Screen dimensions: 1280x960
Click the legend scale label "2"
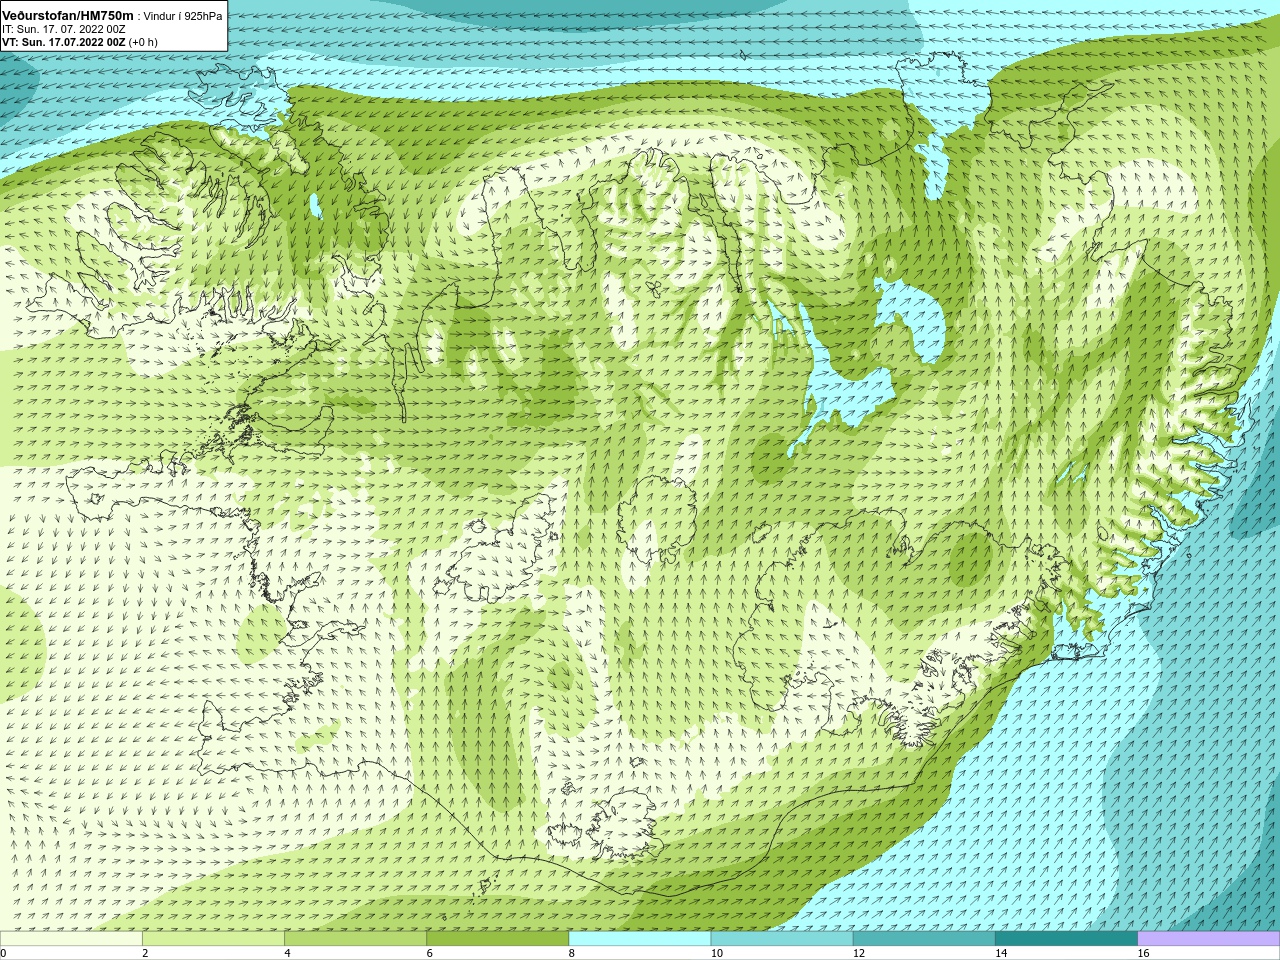tap(145, 953)
